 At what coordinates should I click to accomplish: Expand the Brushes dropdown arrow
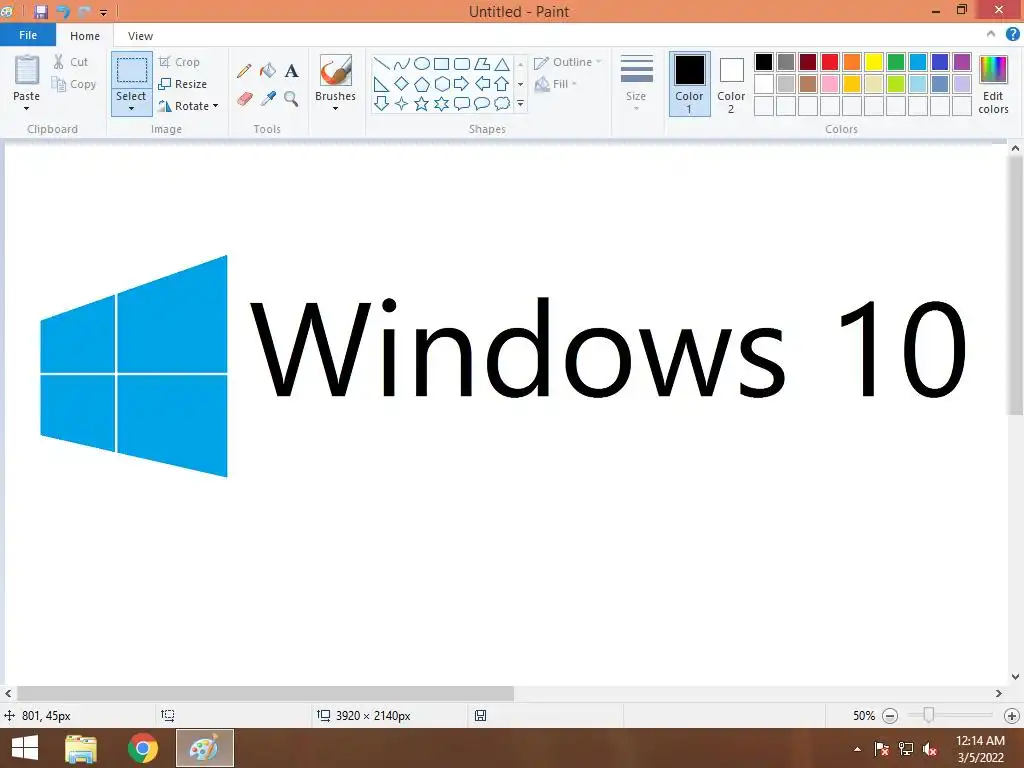point(335,108)
